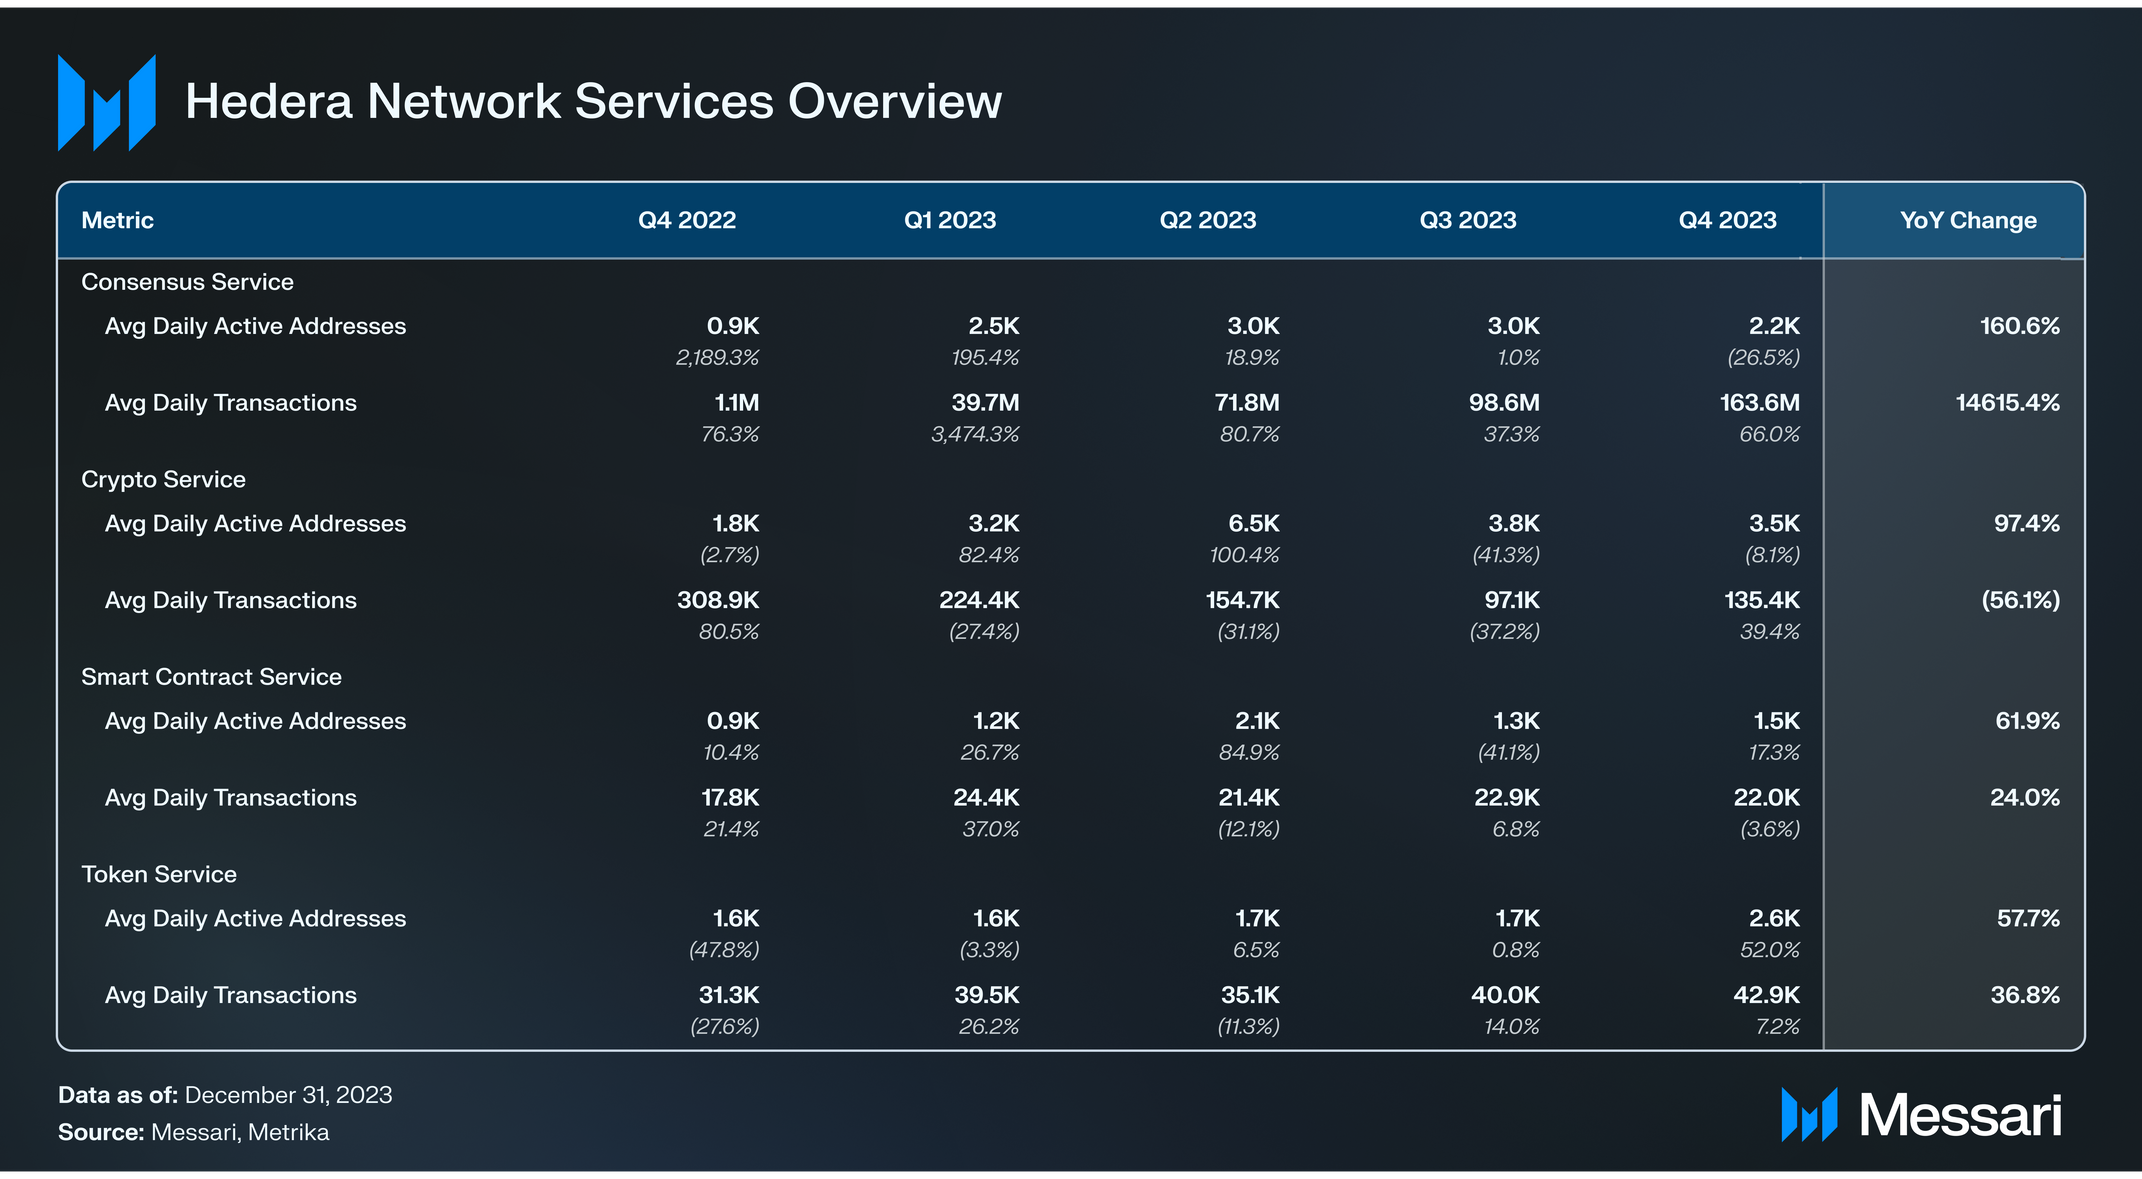The height and width of the screenshot is (1179, 2142).
Task: Select the Consensus Service section row
Action: pos(187,283)
